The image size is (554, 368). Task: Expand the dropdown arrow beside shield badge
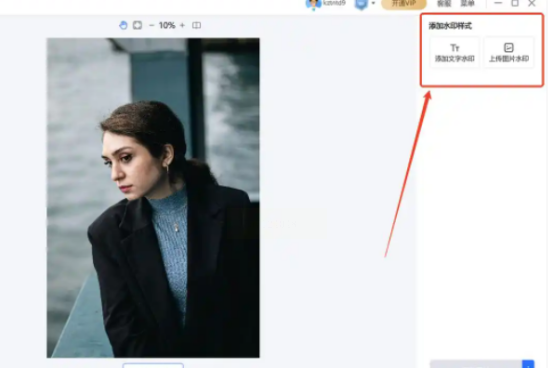click(373, 3)
